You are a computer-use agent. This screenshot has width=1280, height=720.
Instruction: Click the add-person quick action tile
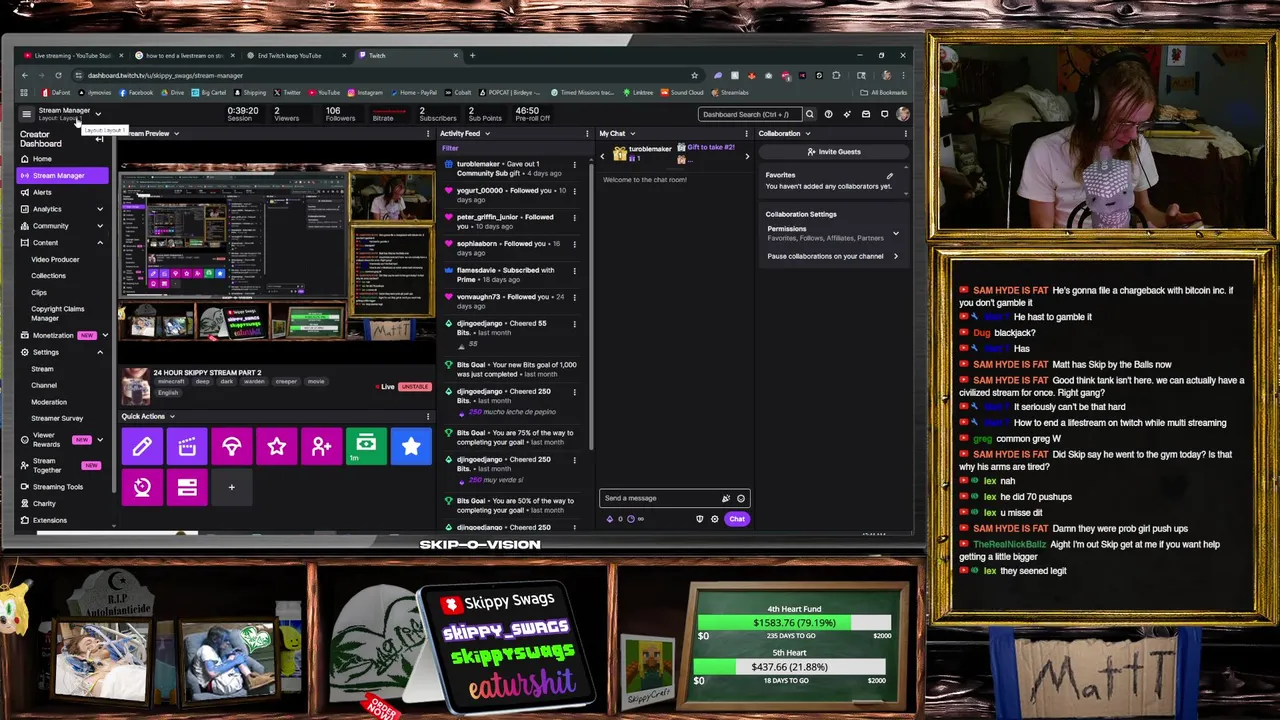click(x=321, y=447)
